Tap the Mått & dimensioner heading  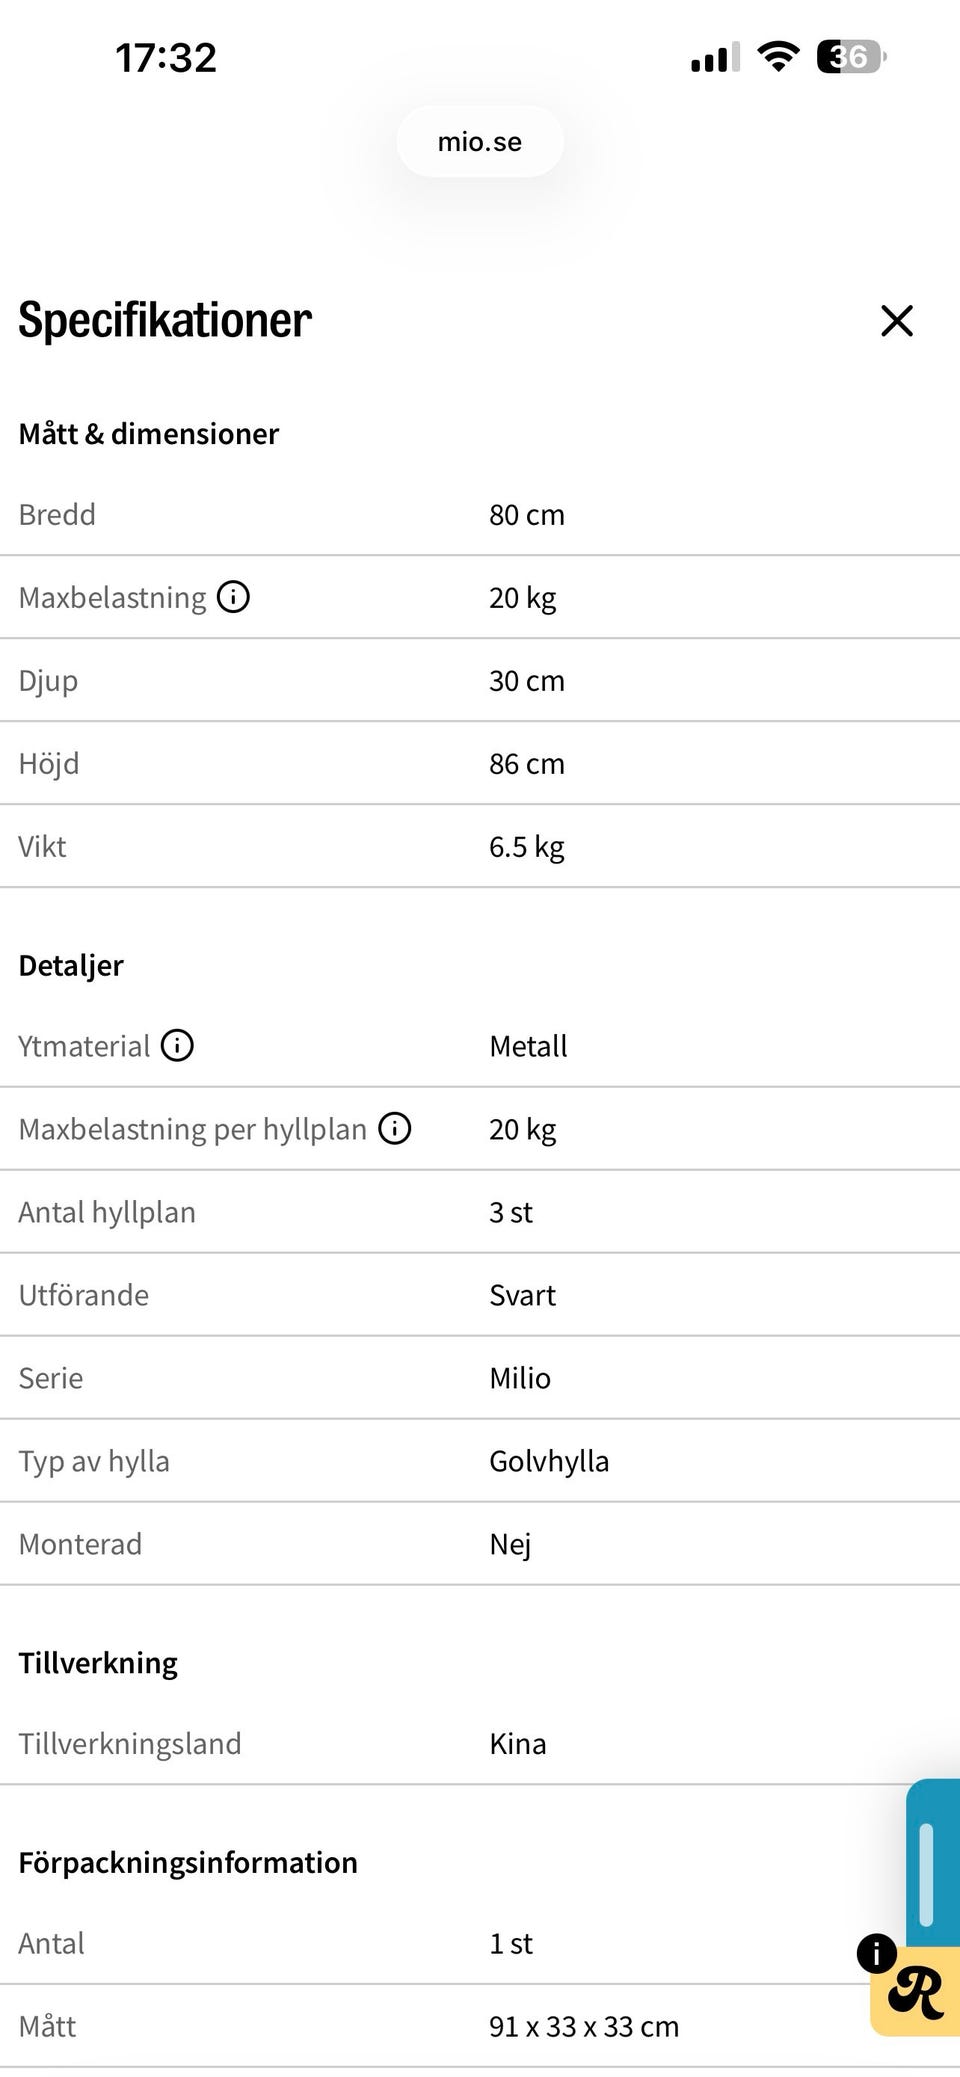(149, 434)
